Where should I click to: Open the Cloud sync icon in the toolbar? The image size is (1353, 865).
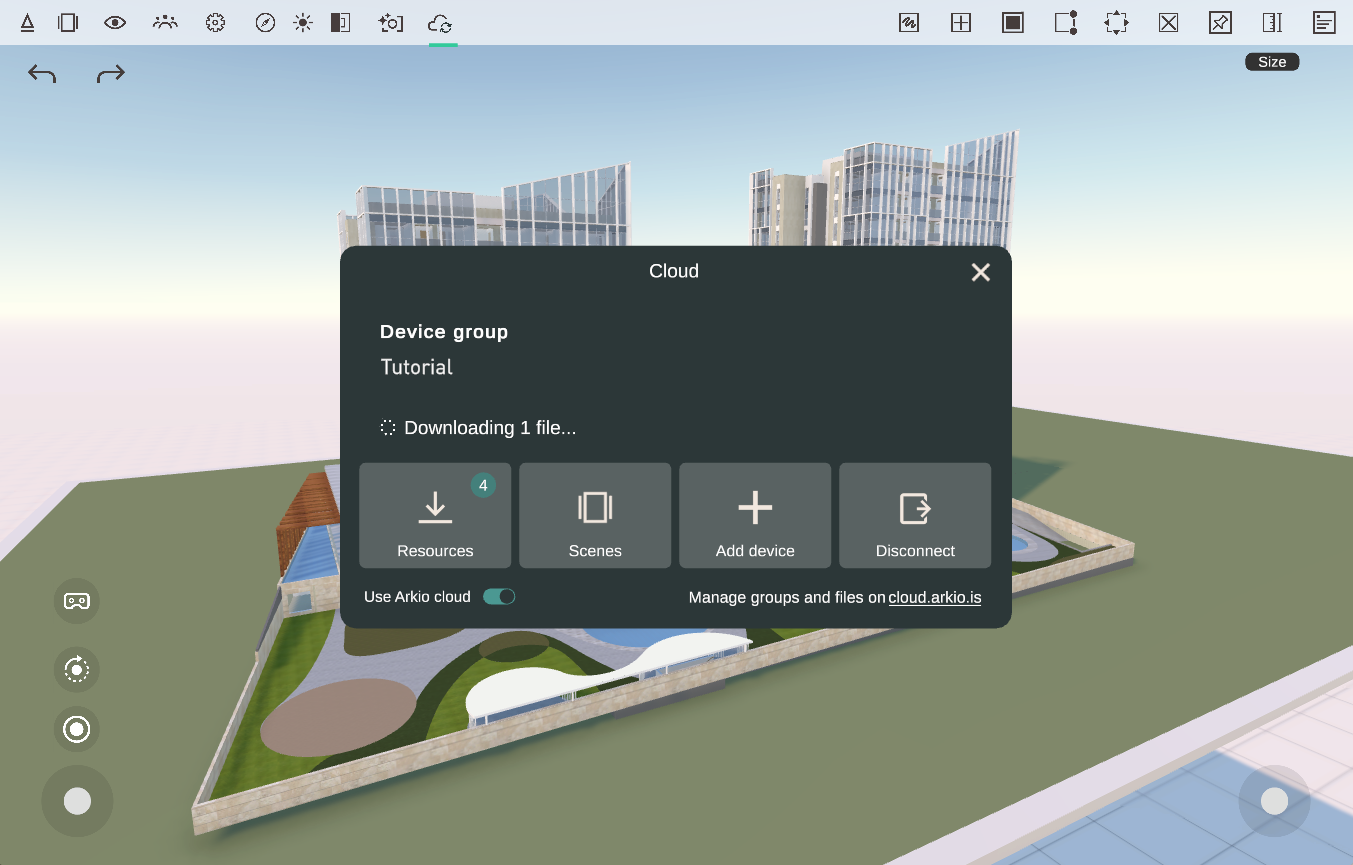point(440,23)
